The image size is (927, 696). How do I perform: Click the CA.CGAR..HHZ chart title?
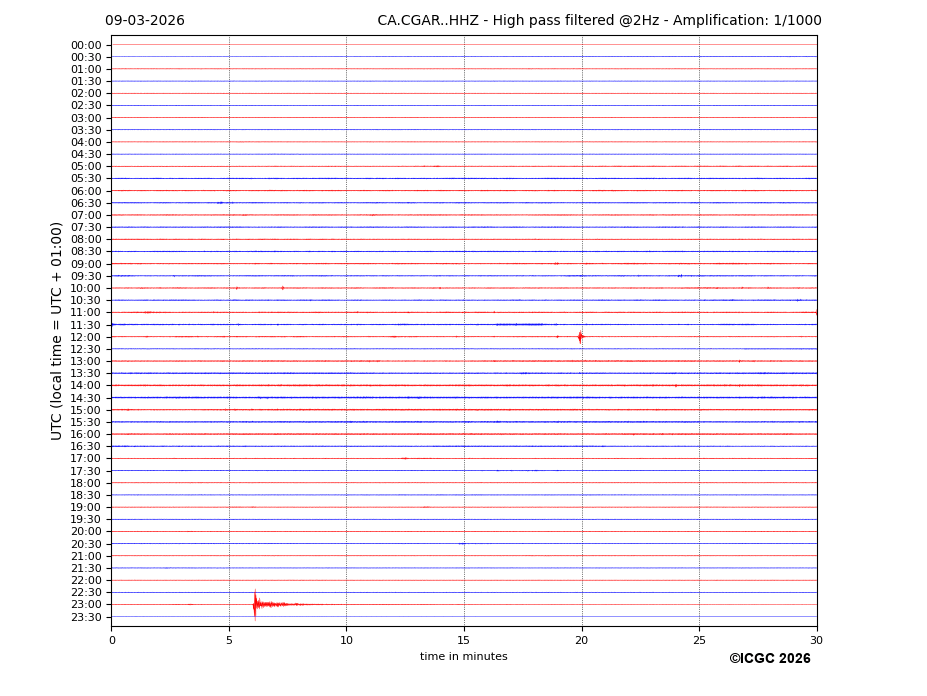pos(599,21)
